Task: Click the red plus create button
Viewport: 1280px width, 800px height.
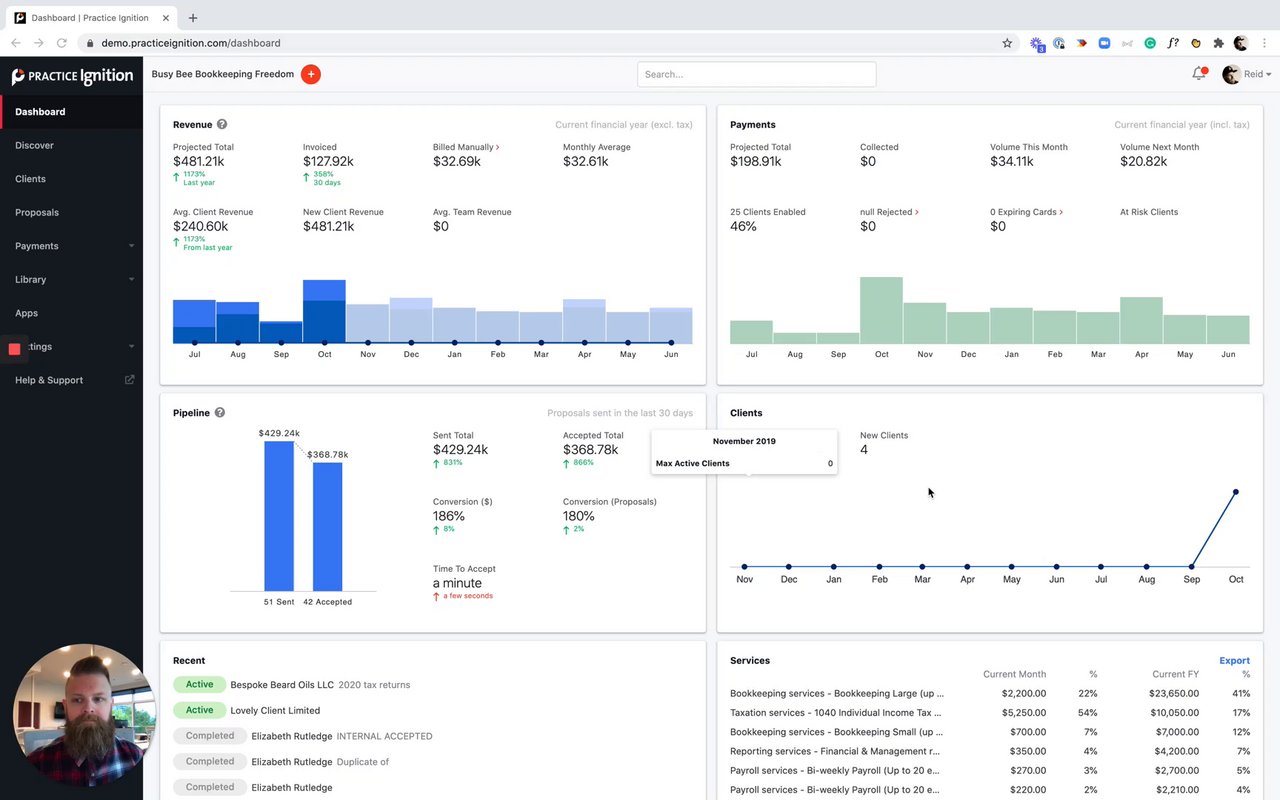Action: [x=311, y=74]
